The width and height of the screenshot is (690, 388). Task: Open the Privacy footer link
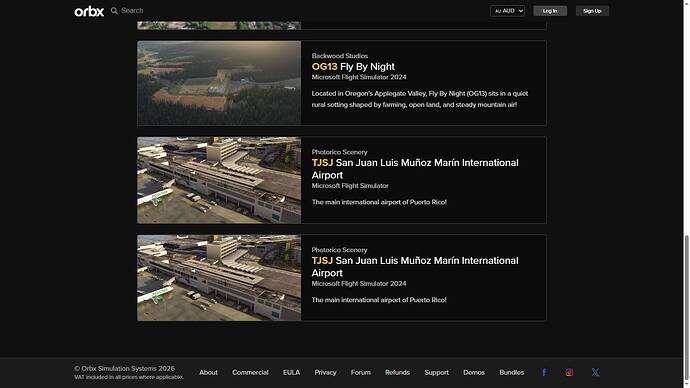[x=325, y=372]
